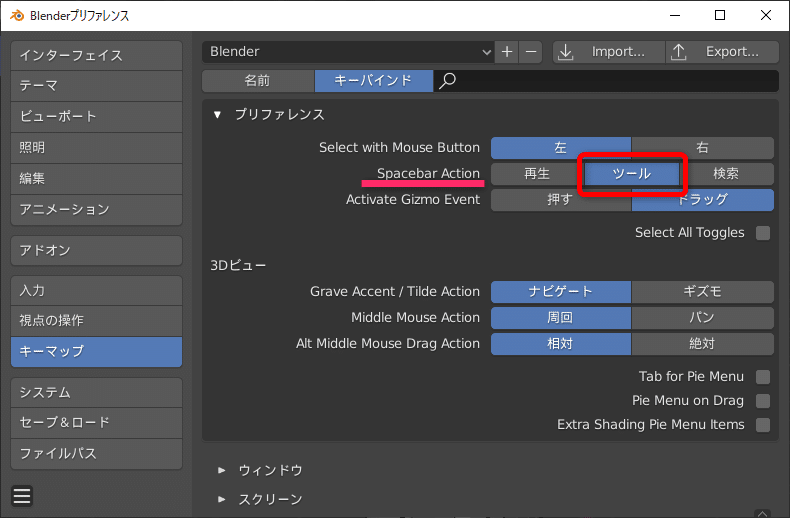790x518 pixels.
Task: Click the Blender logo icon in title bar
Action: click(17, 15)
